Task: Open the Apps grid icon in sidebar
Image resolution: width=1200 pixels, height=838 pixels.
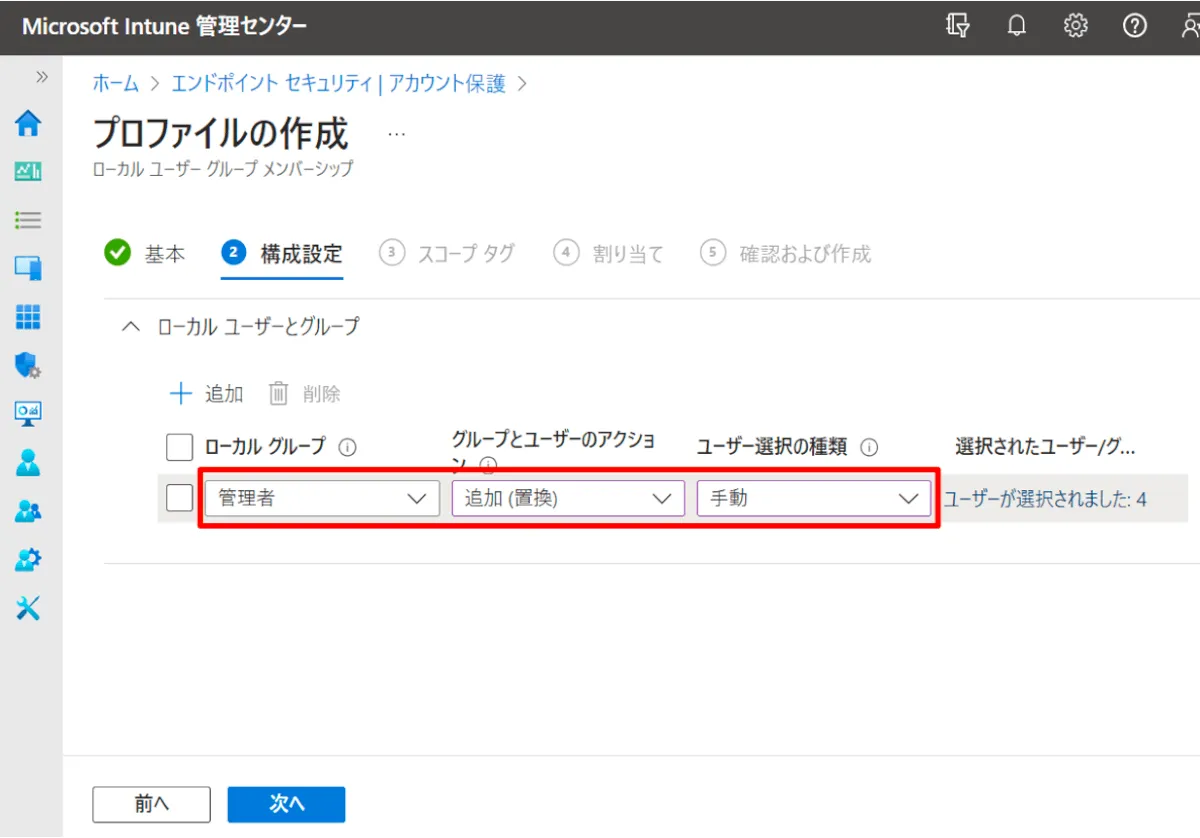Action: pyautogui.click(x=28, y=317)
